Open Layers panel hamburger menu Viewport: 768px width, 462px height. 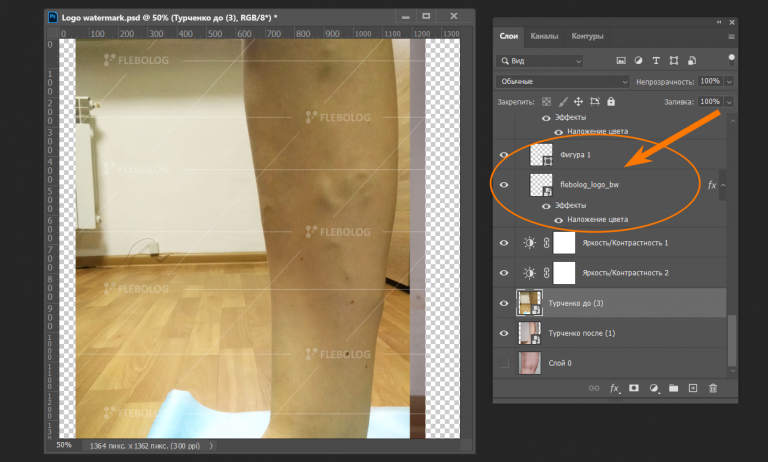point(731,37)
